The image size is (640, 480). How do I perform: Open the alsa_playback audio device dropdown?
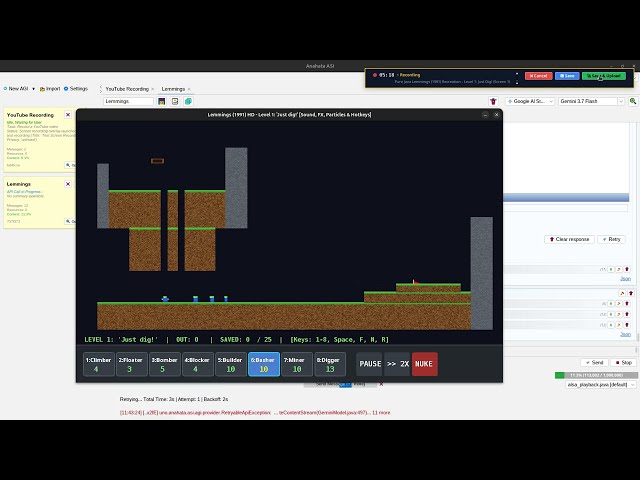coord(601,384)
